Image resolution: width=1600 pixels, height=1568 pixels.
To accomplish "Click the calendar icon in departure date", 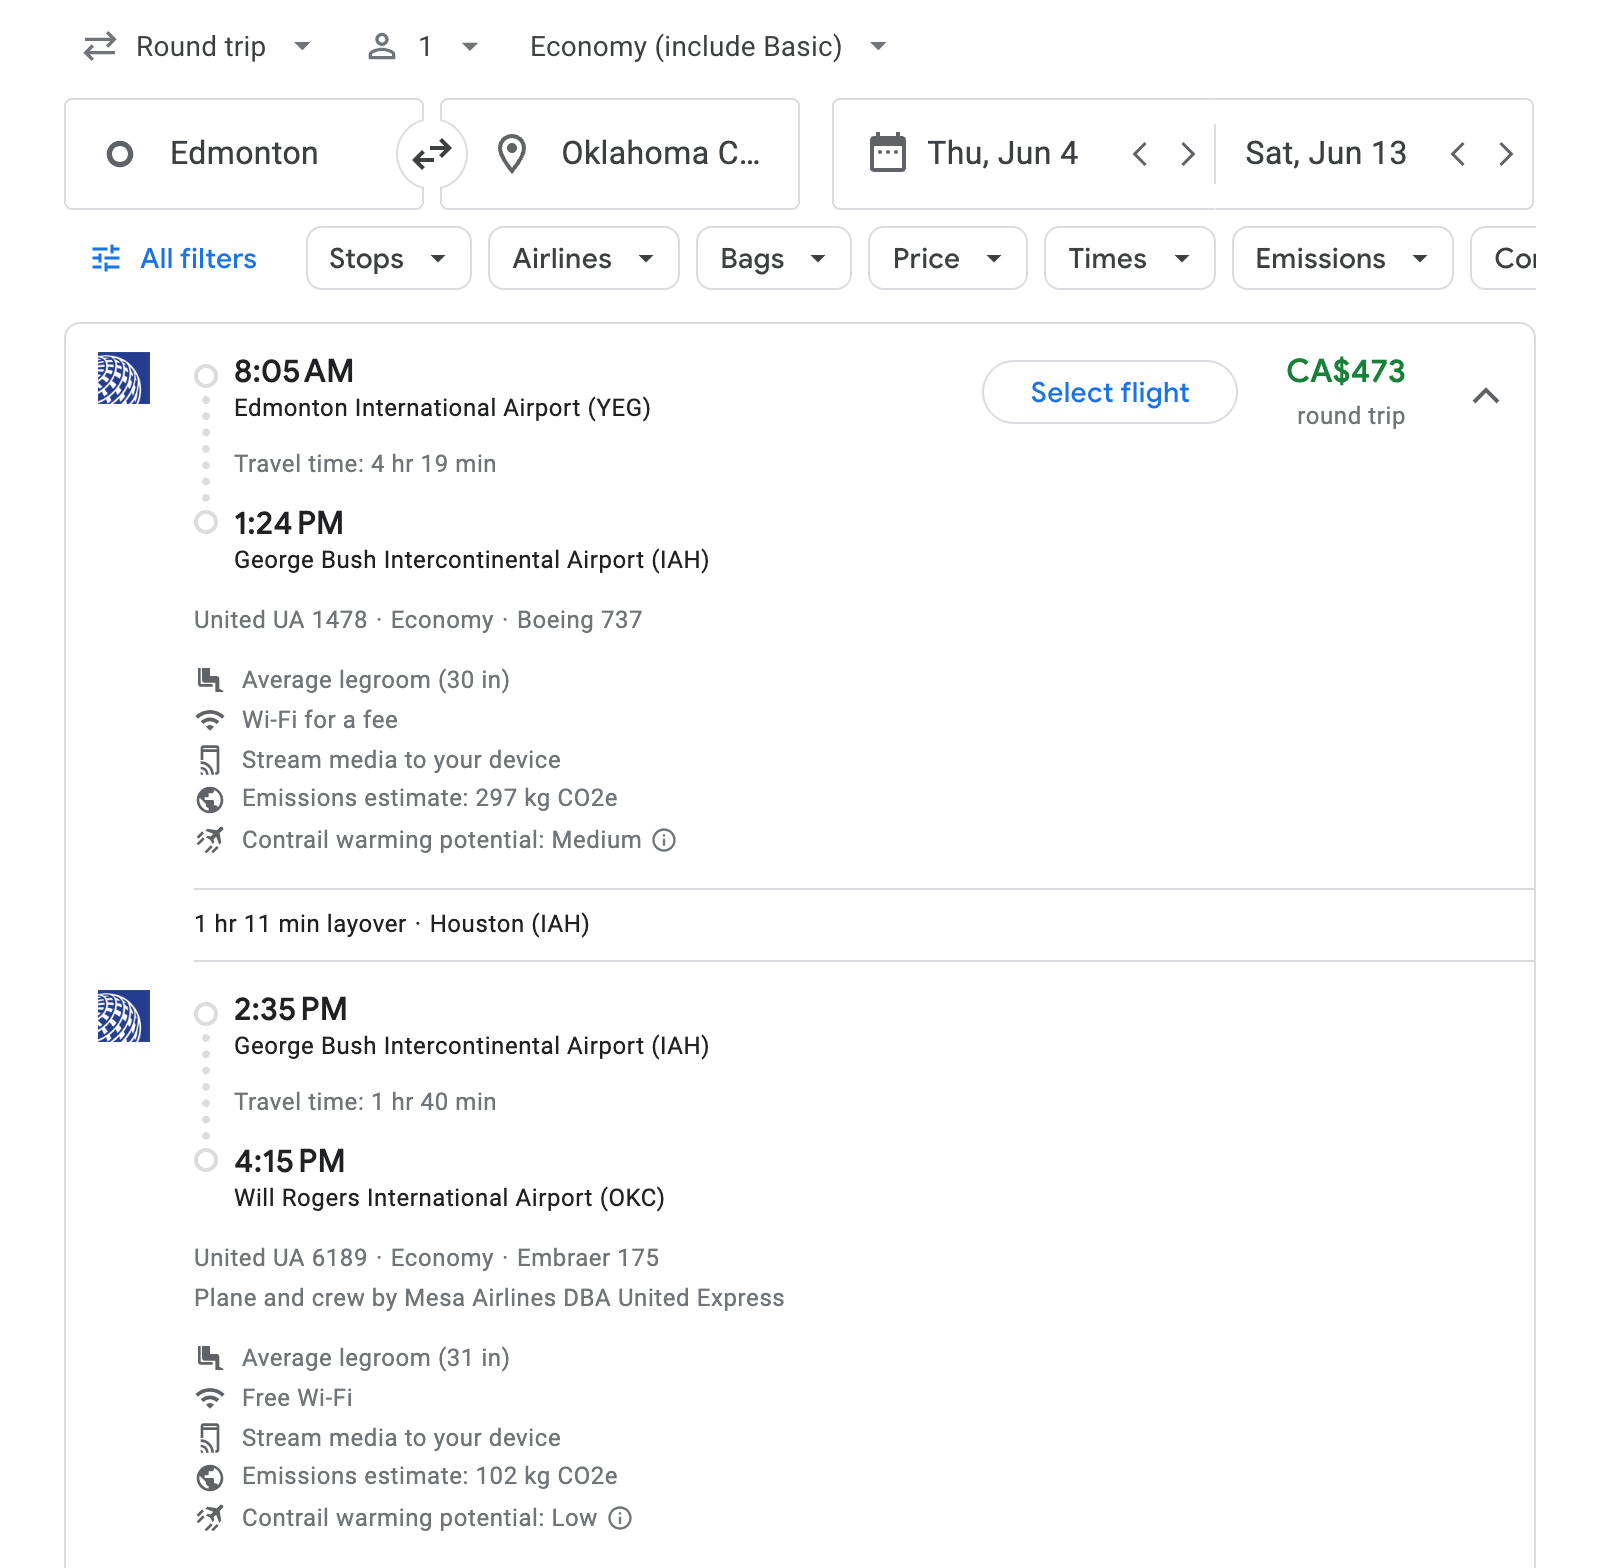I will click(887, 153).
